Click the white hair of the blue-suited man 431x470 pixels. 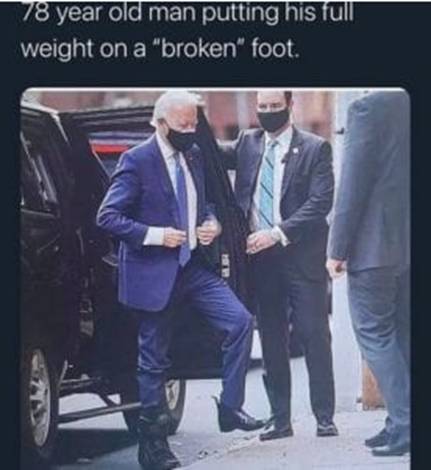coord(173,107)
